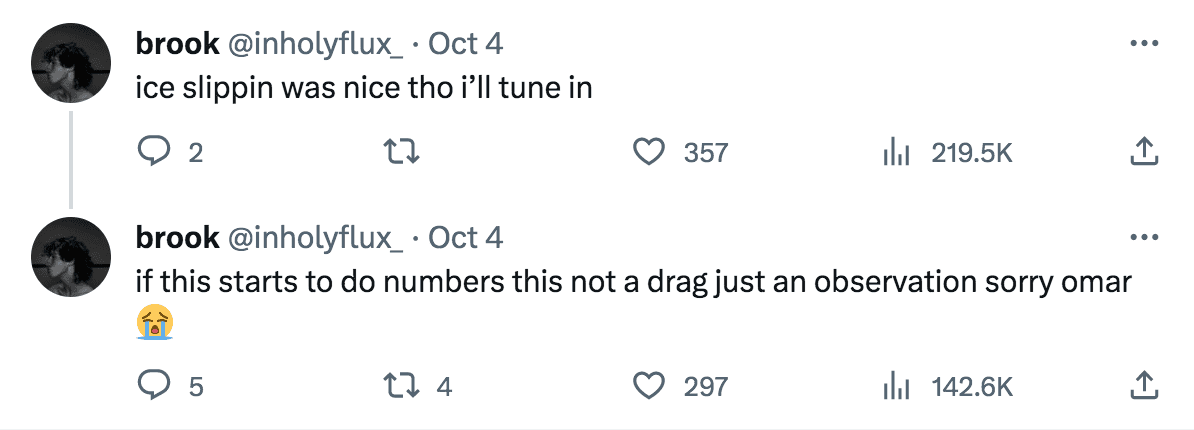
Task: Share the 'sorry omar' tweet
Action: 1143,385
